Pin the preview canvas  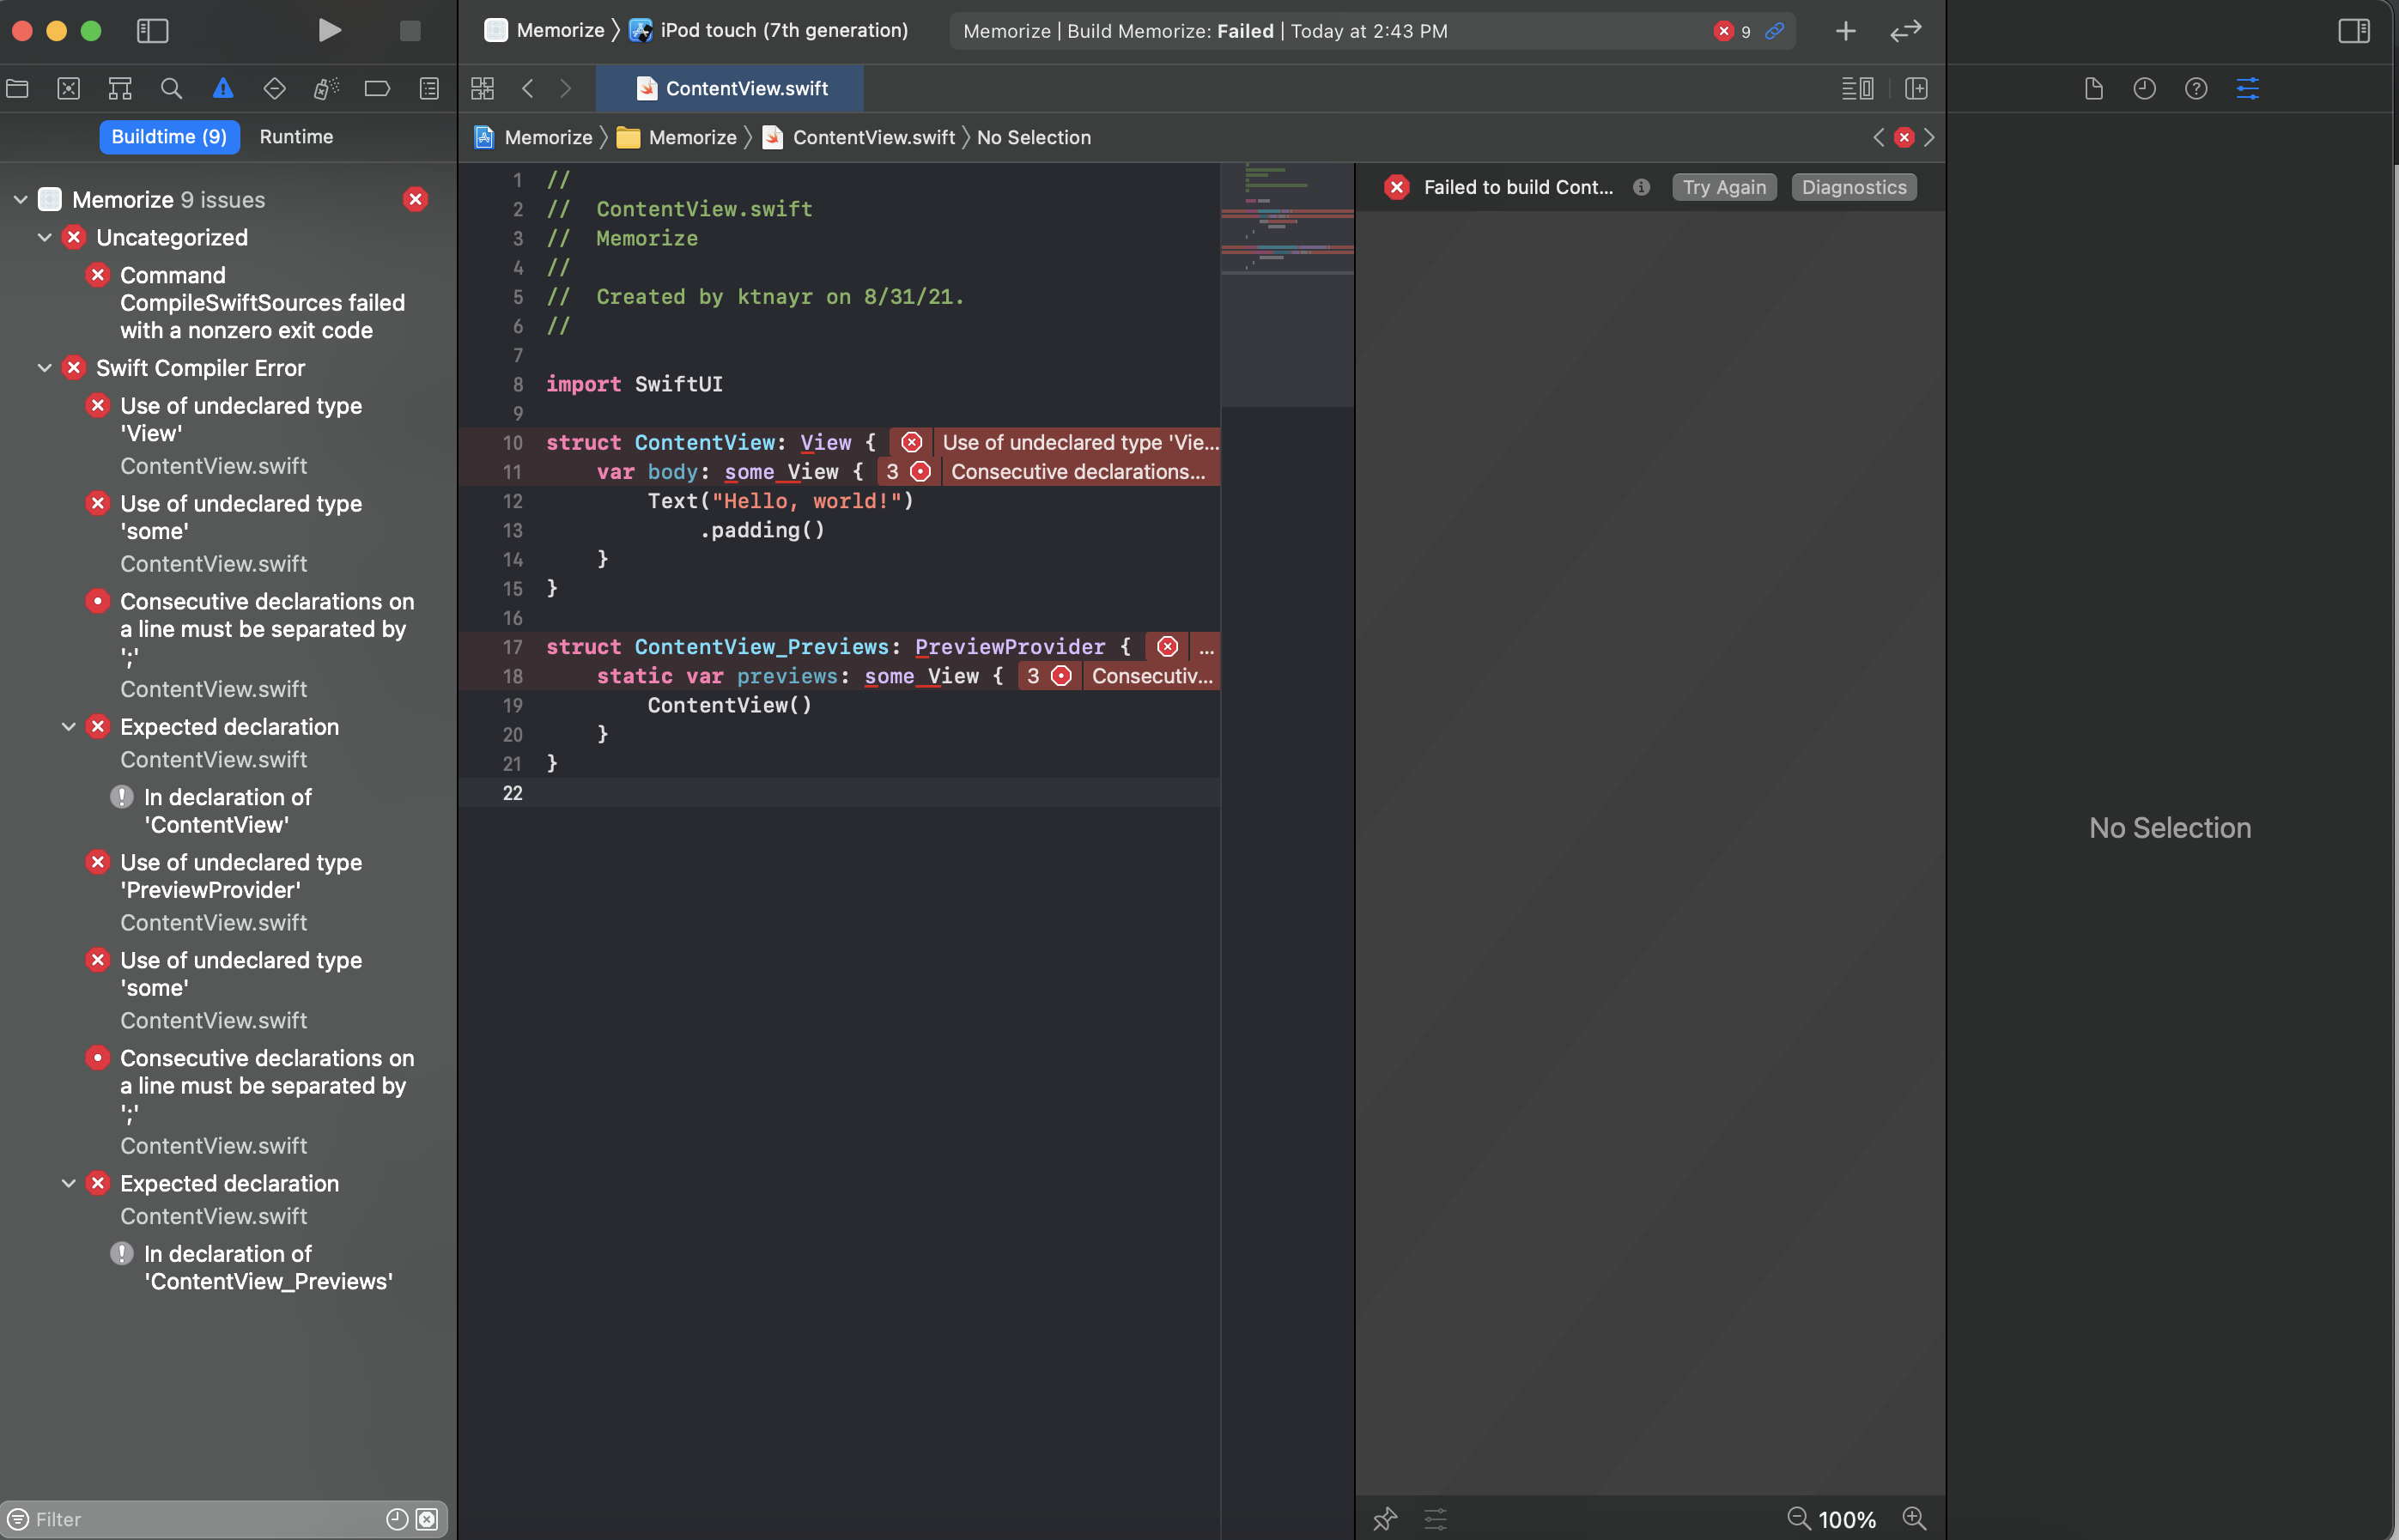[1384, 1519]
